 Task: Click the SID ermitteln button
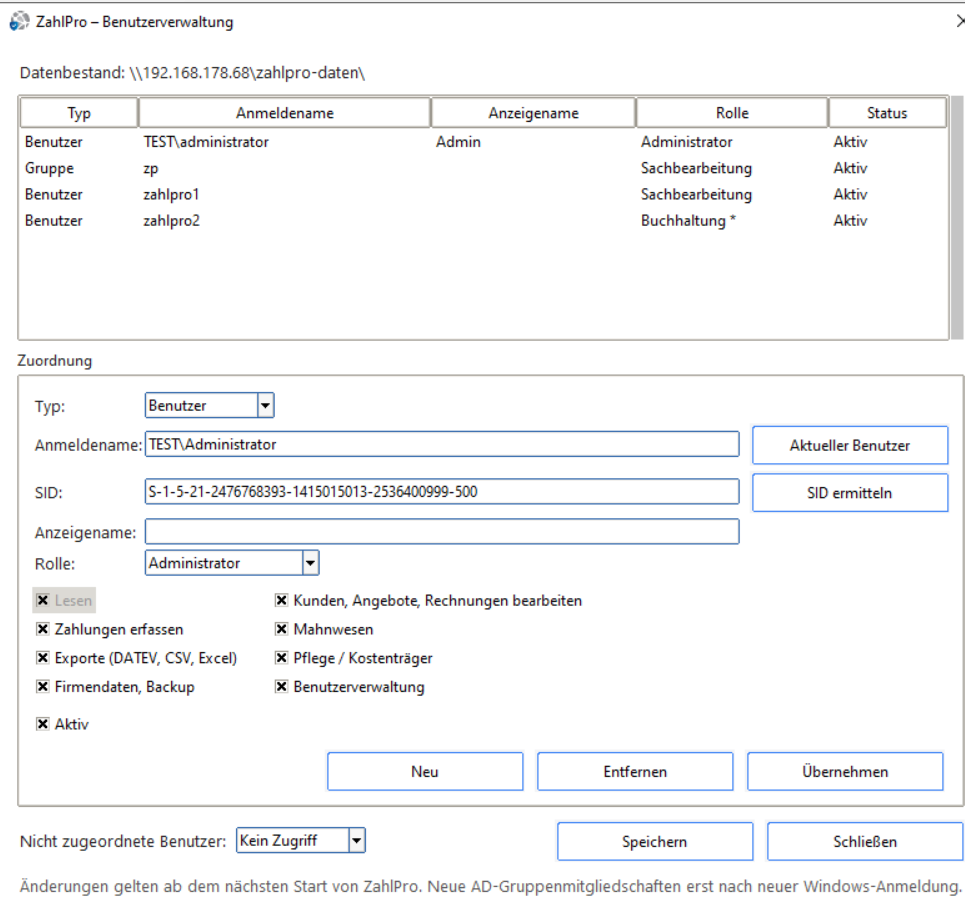[x=850, y=492]
